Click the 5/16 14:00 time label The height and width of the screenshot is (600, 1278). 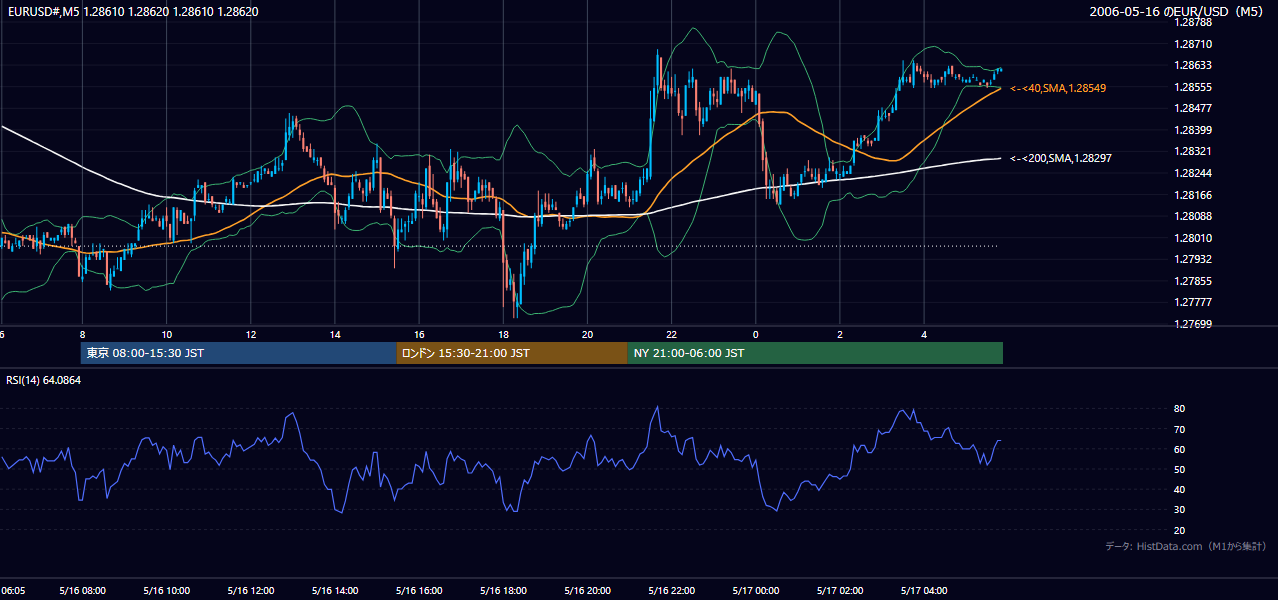[334, 591]
